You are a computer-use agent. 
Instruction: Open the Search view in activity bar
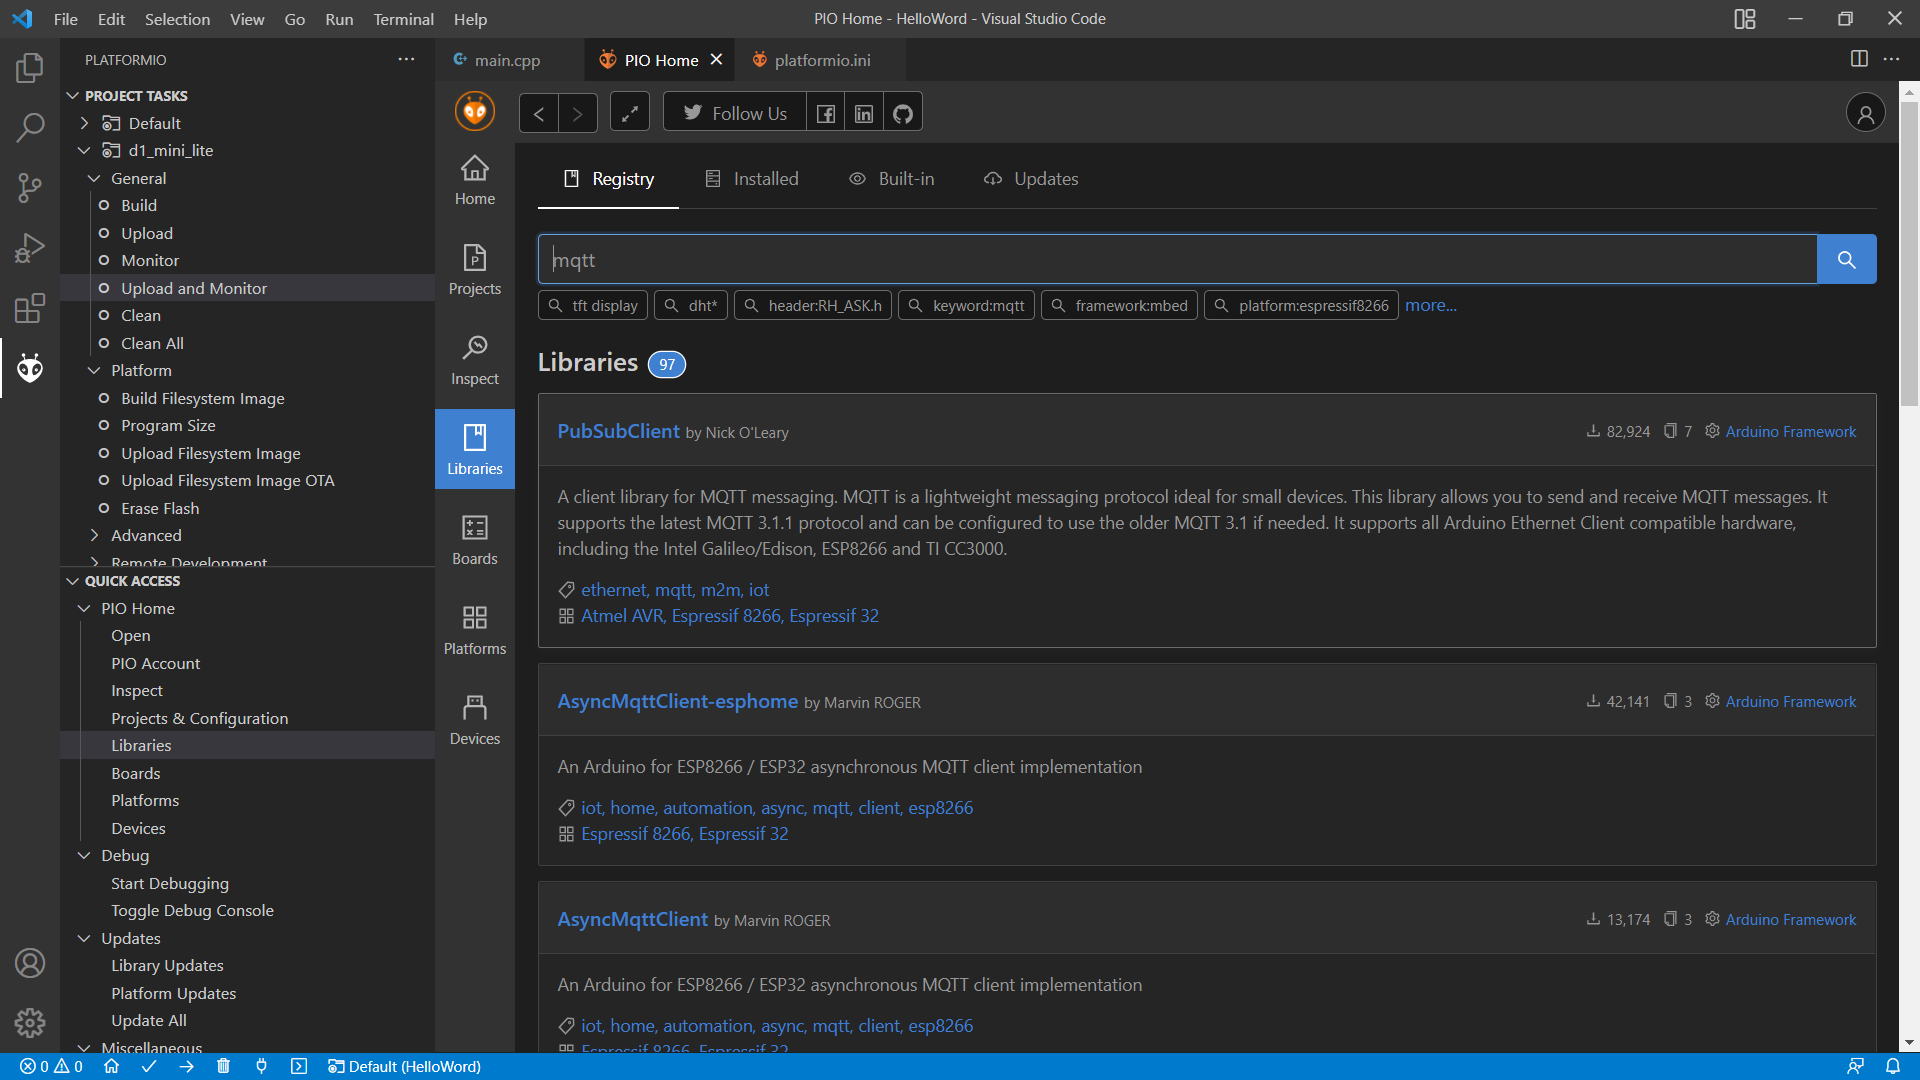[30, 127]
